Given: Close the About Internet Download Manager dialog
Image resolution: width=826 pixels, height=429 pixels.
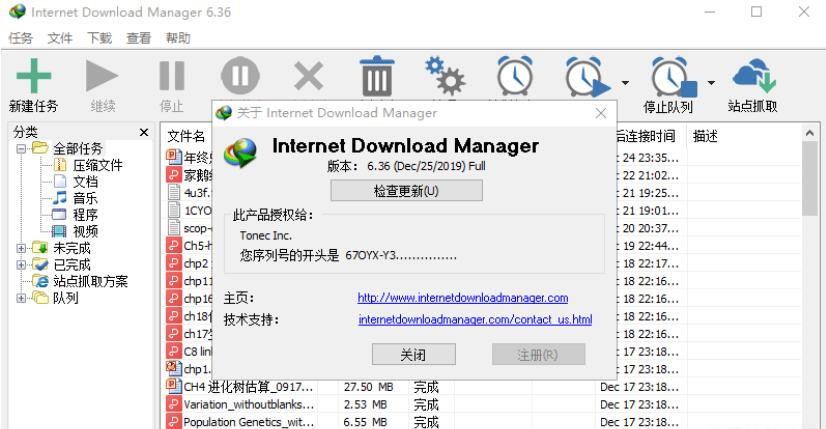Looking at the screenshot, I should tap(601, 113).
